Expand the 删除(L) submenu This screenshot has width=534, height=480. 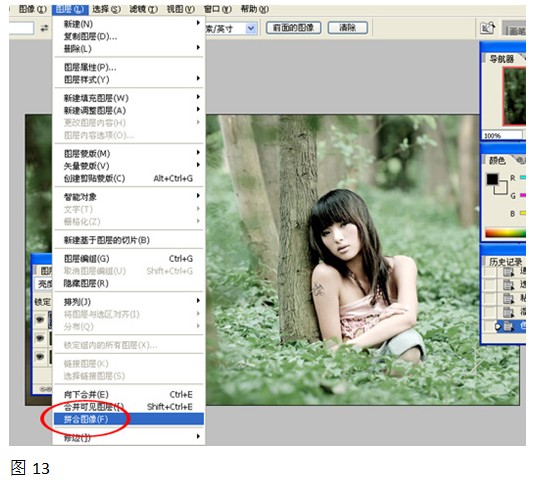pos(198,47)
